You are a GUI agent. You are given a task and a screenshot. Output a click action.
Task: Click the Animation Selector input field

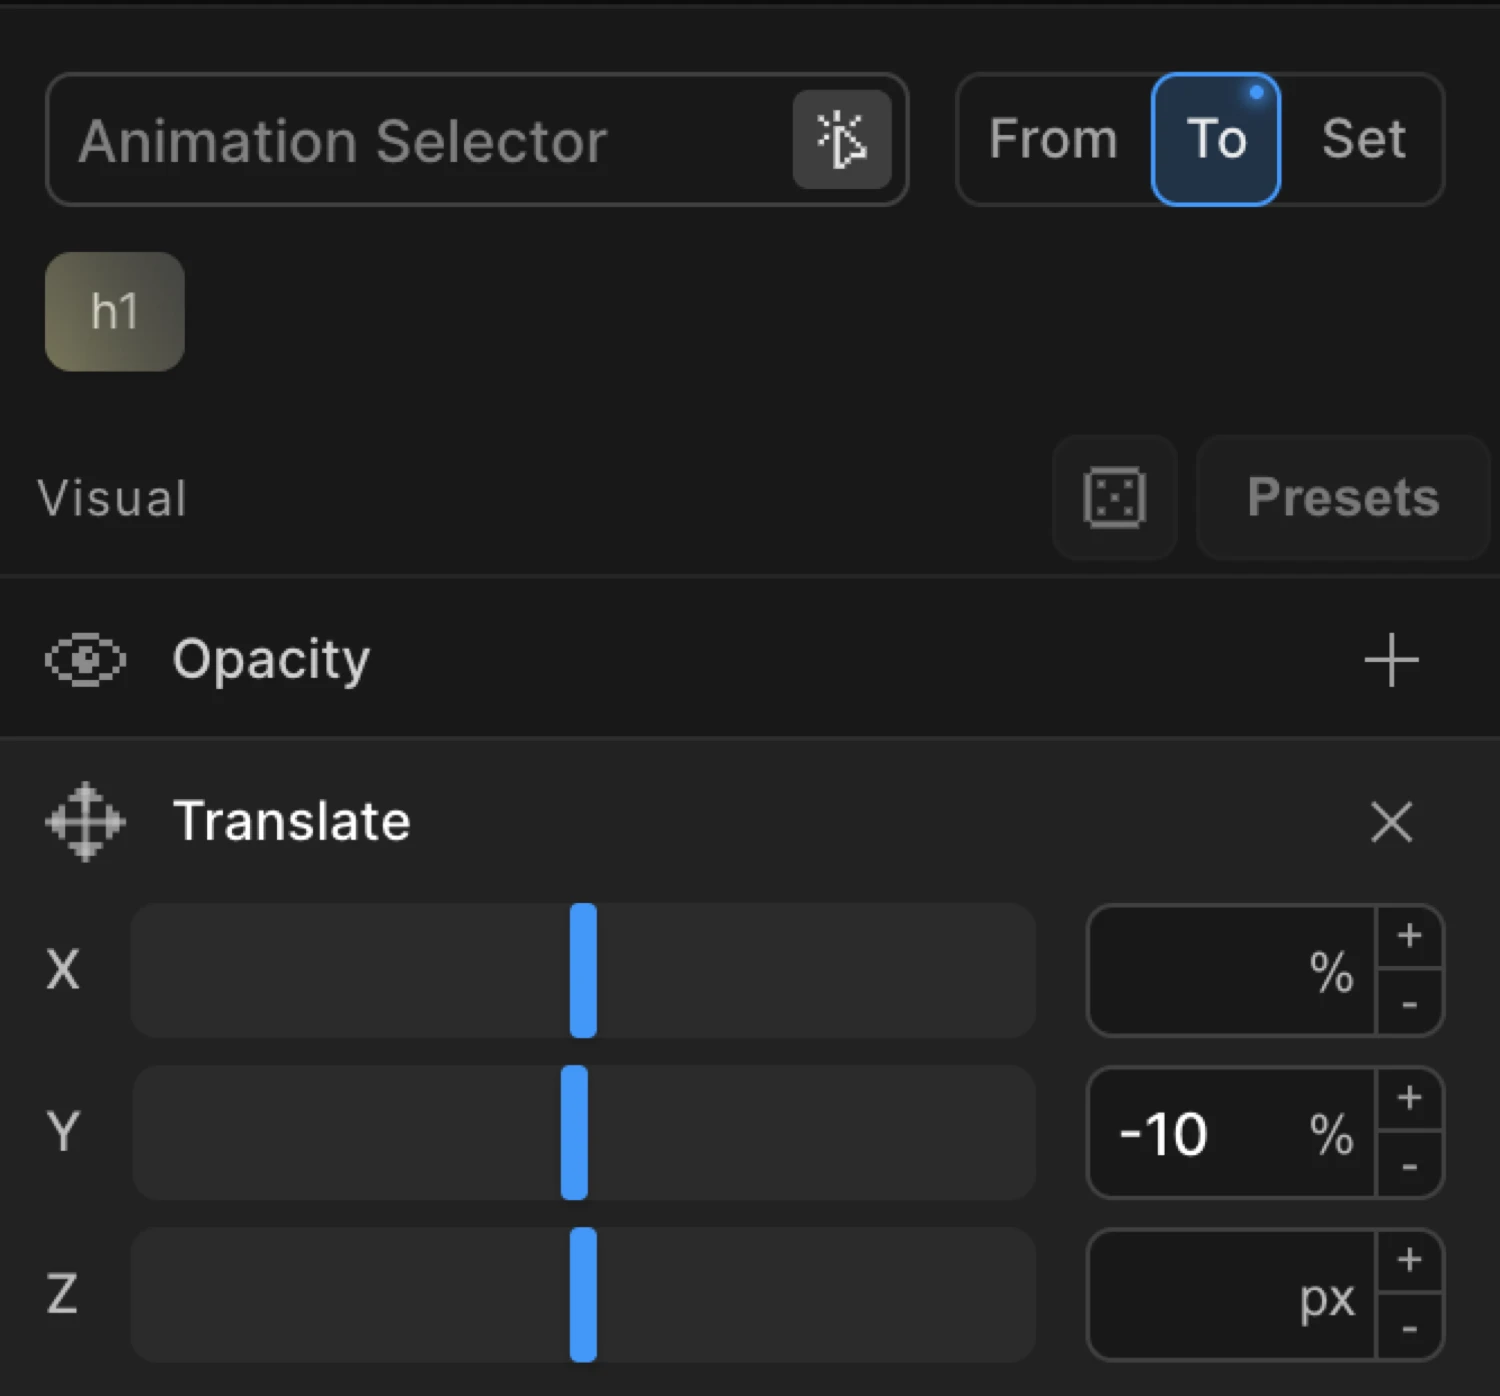click(x=400, y=140)
